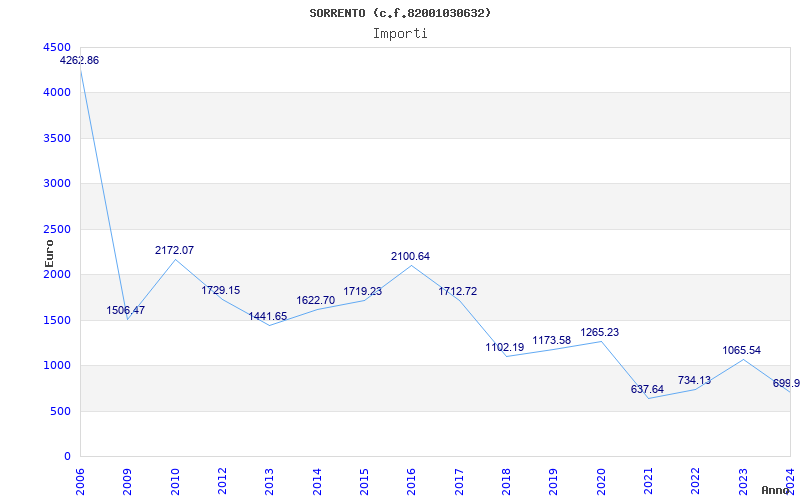
Task: Click the 2016 x-axis year label
Action: [x=412, y=481]
